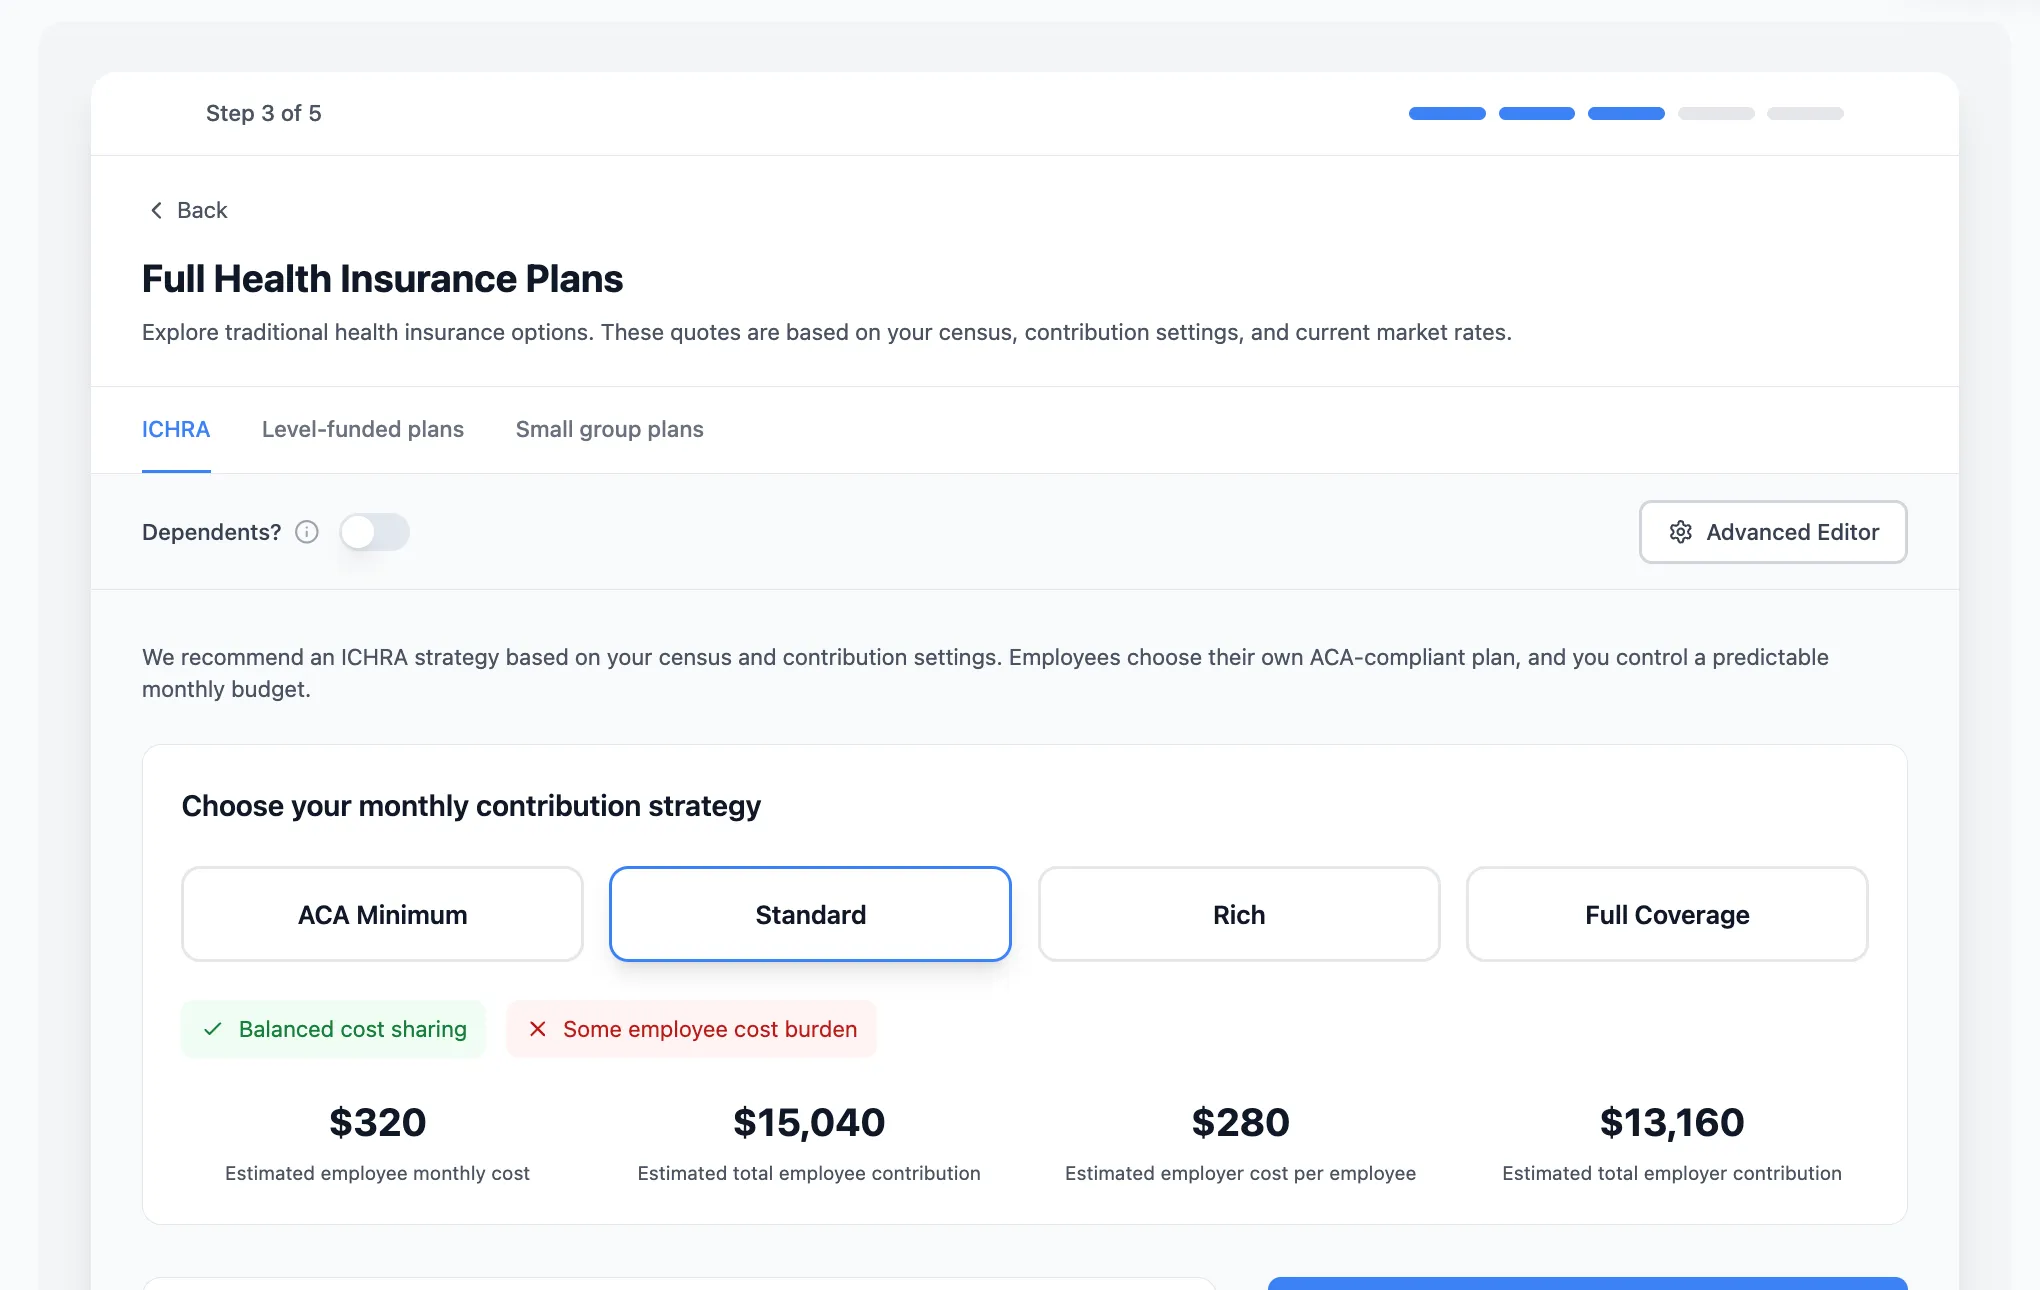Enable the Dependents toggle switch
Image resolution: width=2040 pixels, height=1290 pixels.
click(375, 532)
